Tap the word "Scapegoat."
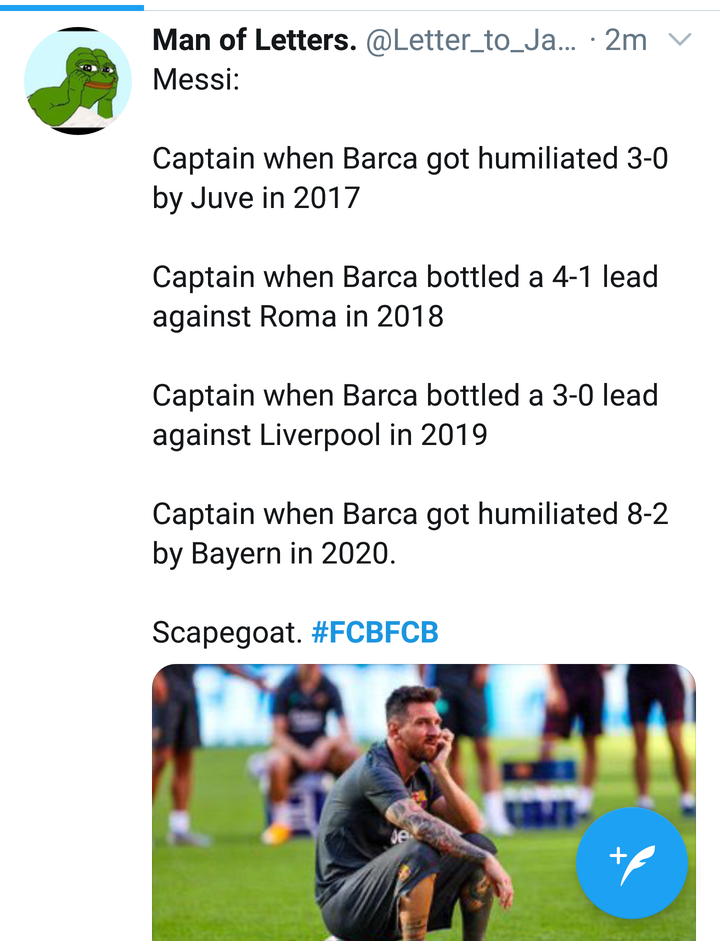This screenshot has height=941, width=720. pos(227,633)
